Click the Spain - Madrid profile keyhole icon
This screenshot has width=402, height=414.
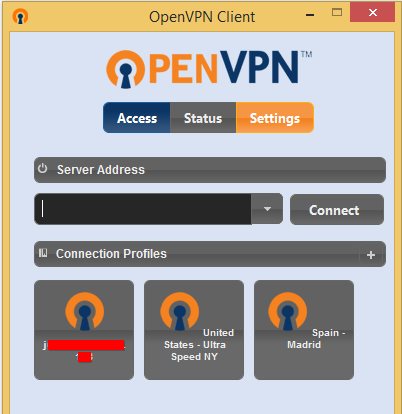(288, 311)
